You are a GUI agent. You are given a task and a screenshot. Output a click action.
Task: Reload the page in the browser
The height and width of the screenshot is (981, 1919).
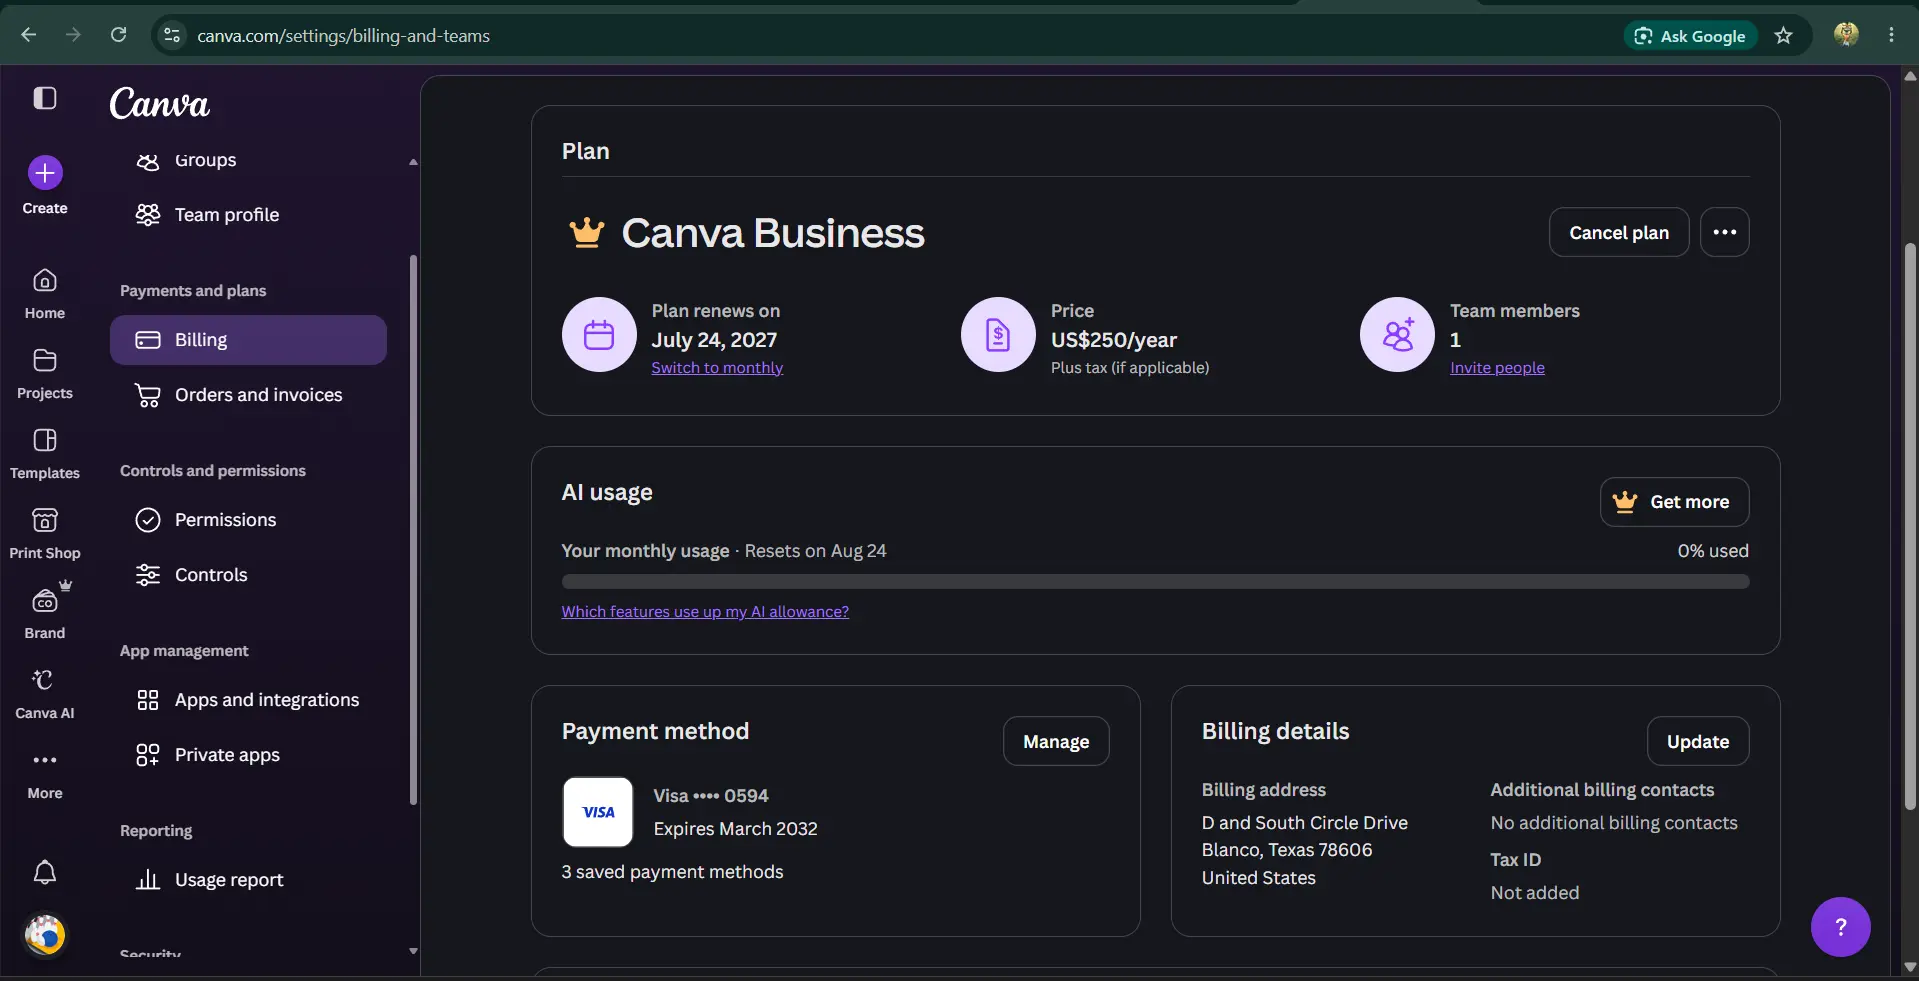click(x=118, y=35)
